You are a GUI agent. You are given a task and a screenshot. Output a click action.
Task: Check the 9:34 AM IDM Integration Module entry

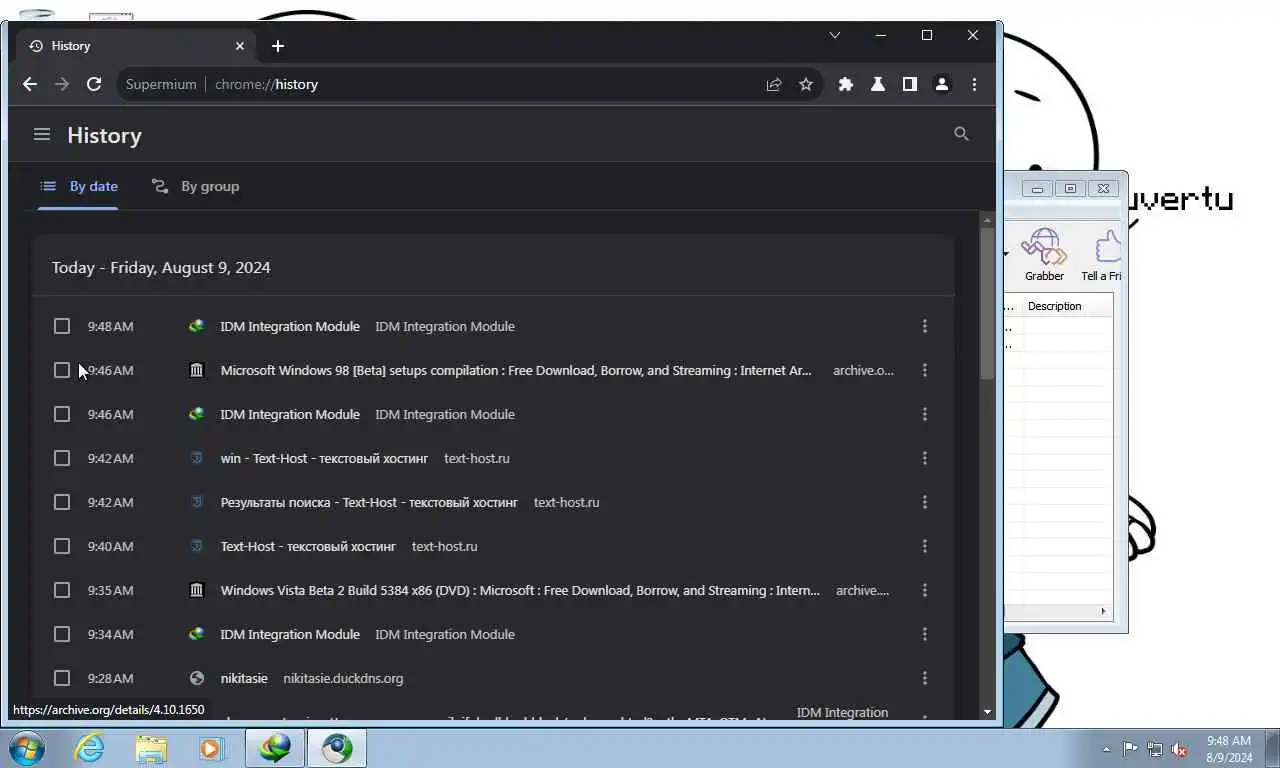click(x=62, y=634)
